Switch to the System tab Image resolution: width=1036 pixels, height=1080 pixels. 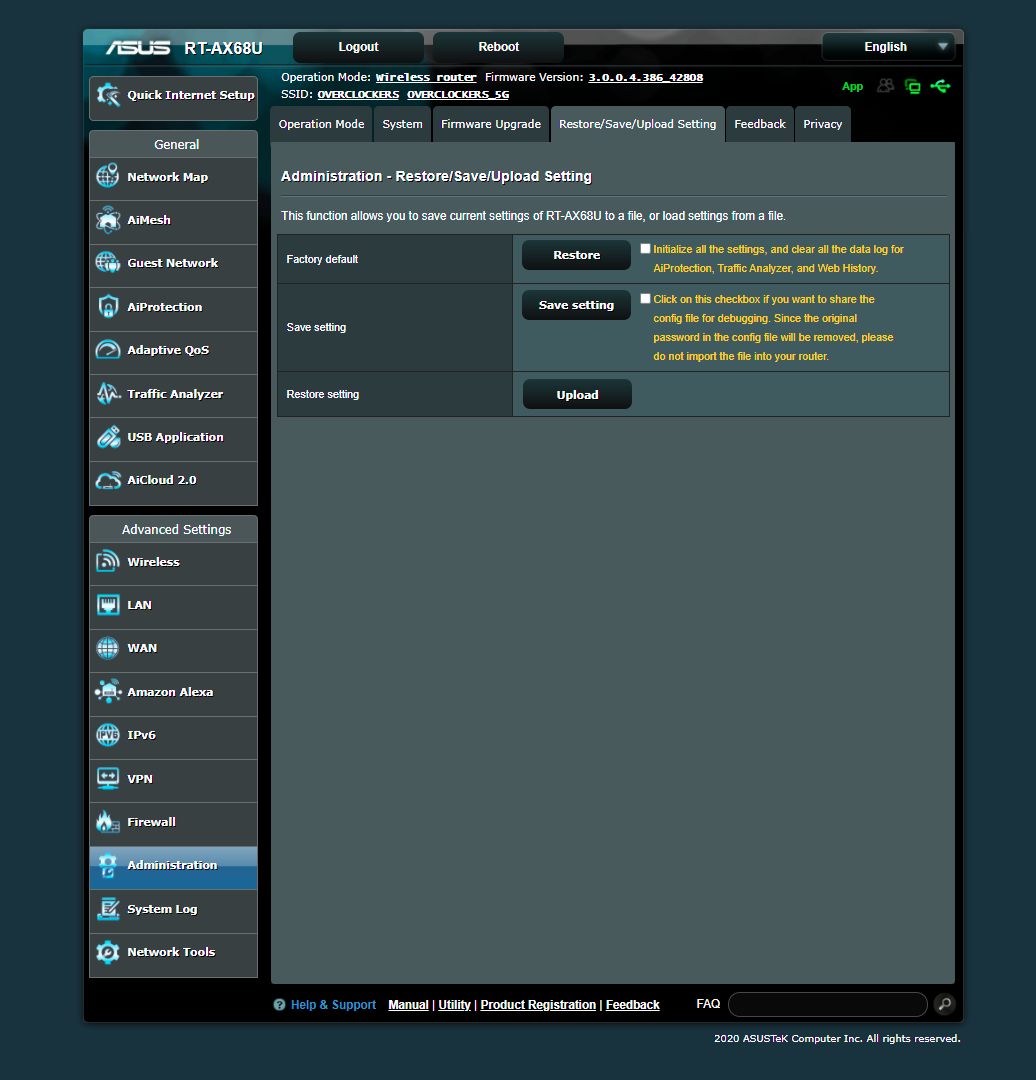click(402, 124)
